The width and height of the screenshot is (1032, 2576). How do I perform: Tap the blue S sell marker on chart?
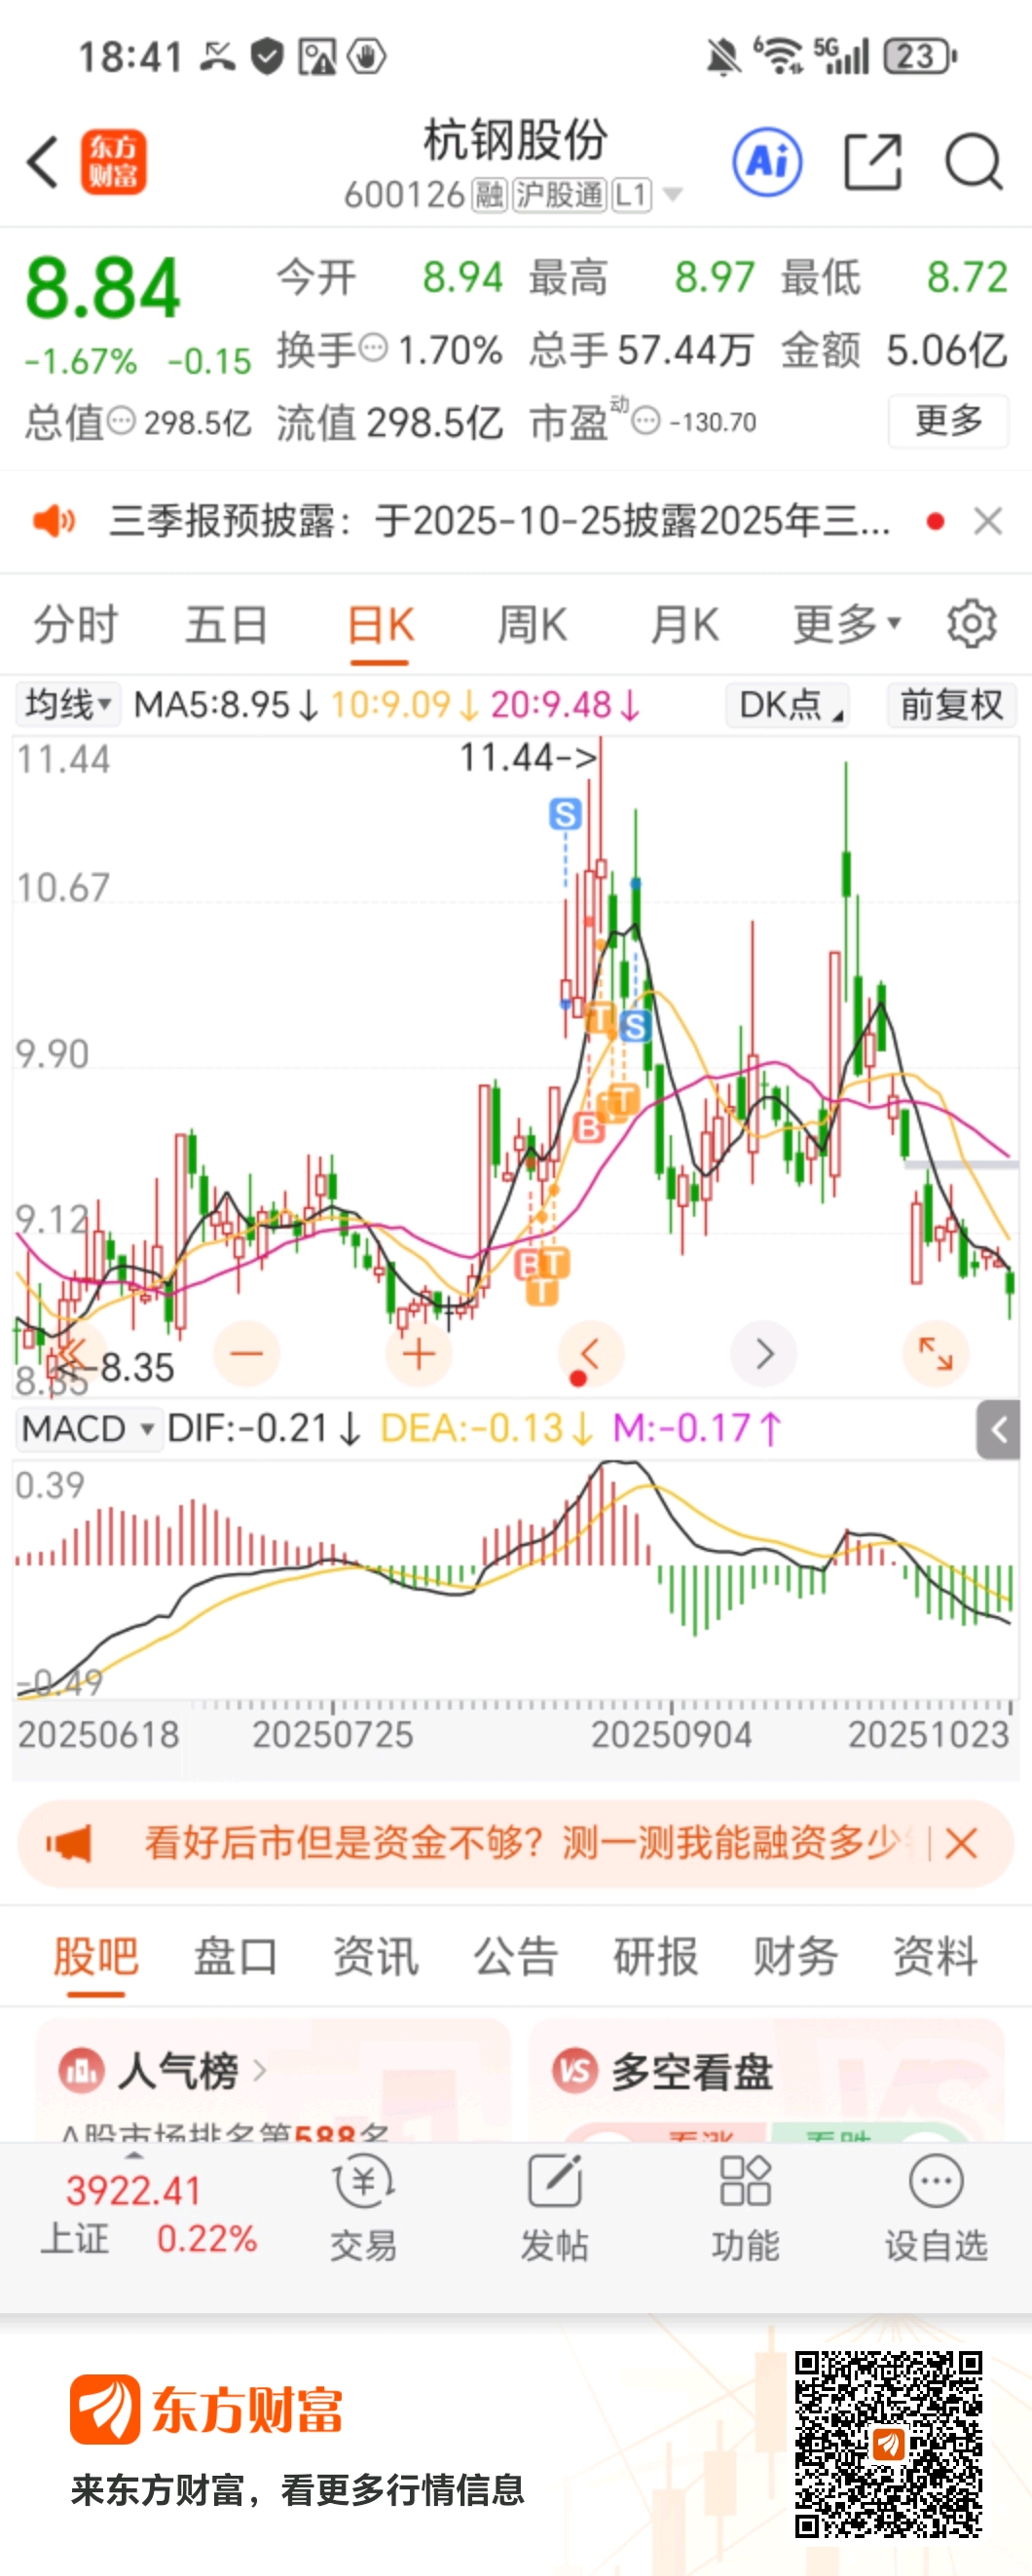[x=565, y=814]
